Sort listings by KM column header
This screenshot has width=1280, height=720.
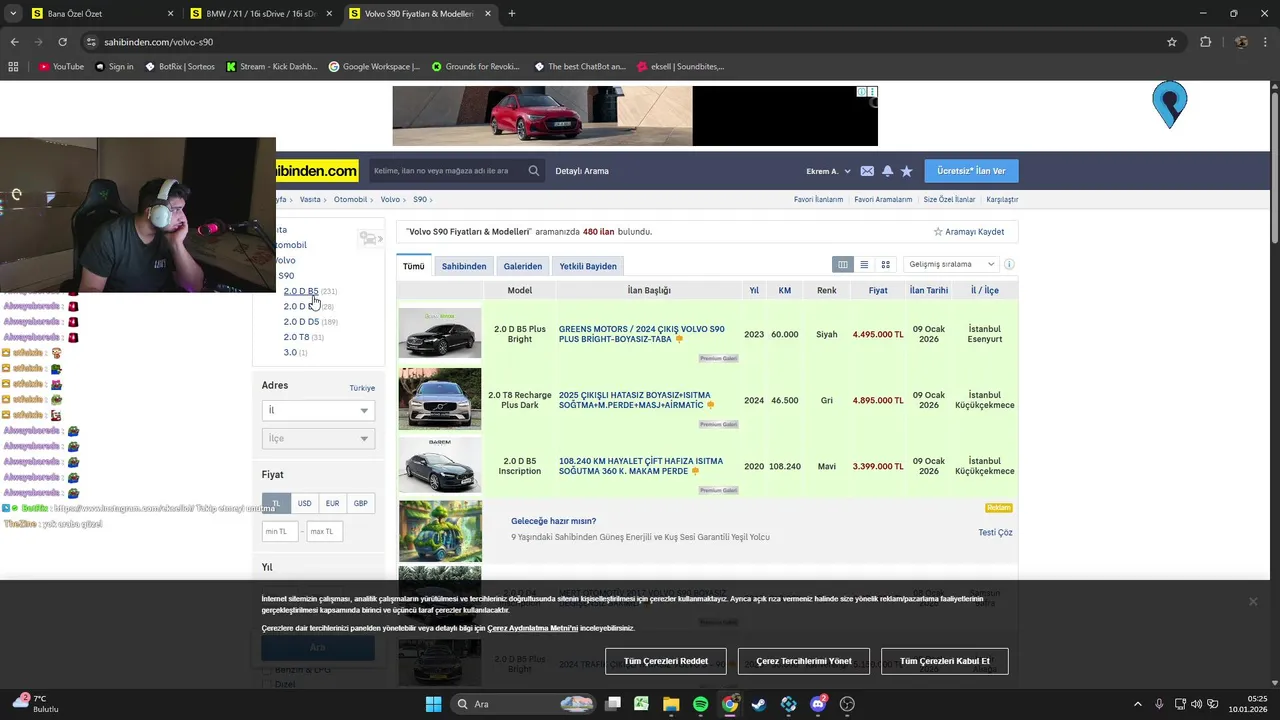[x=785, y=290]
